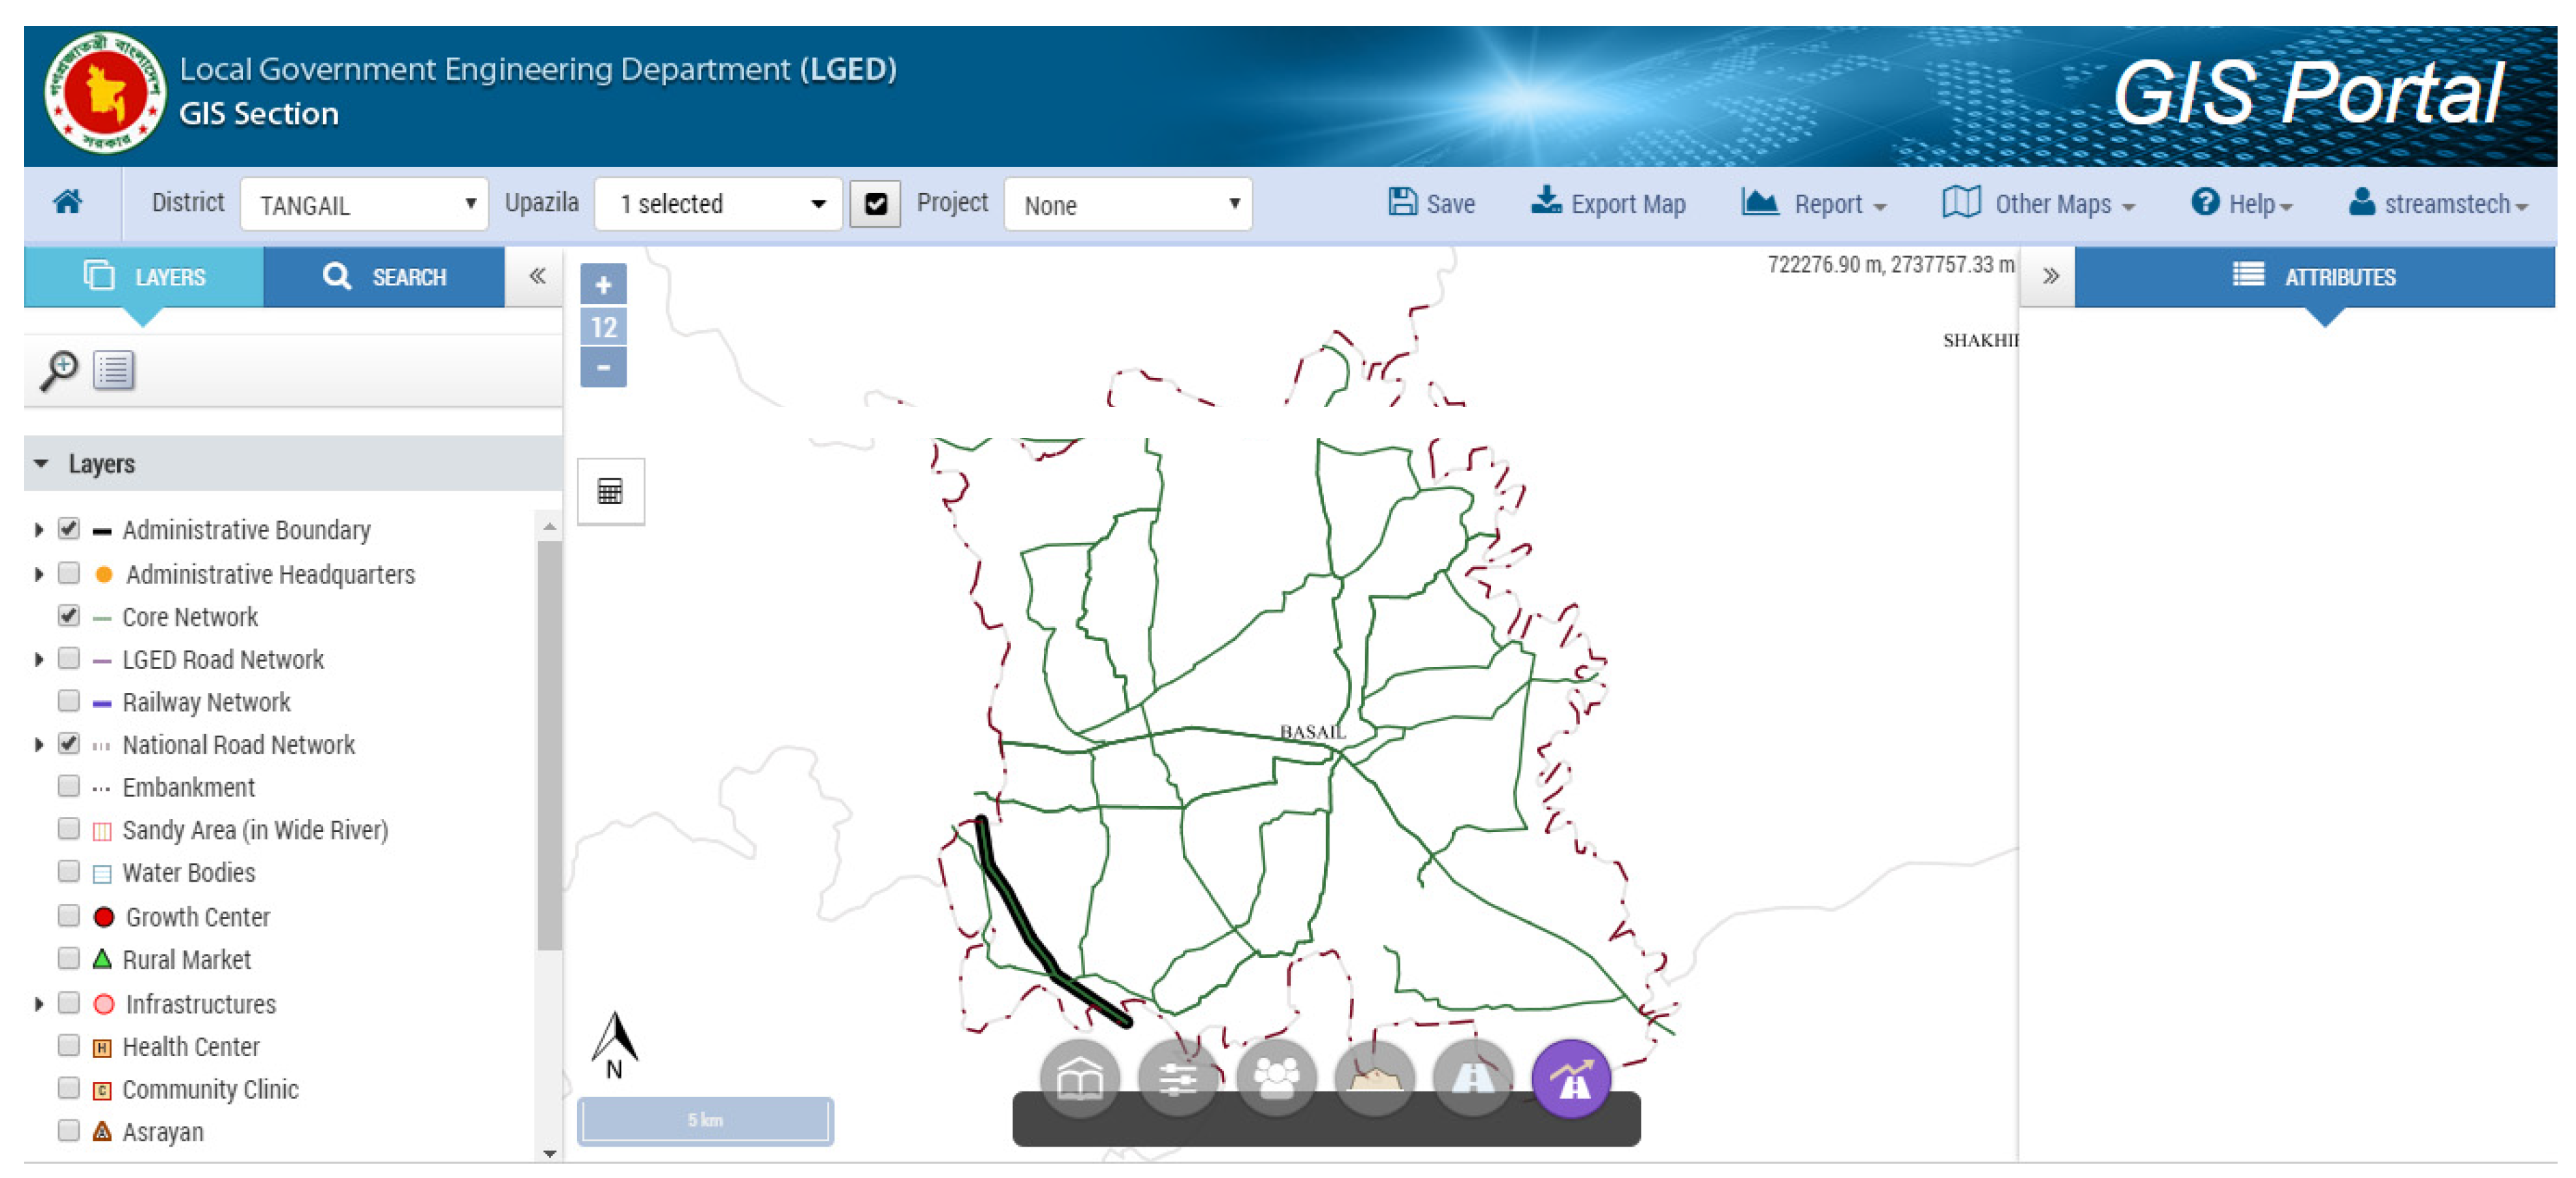
Task: Collapse the left panel with double chevron
Action: pos(537,276)
